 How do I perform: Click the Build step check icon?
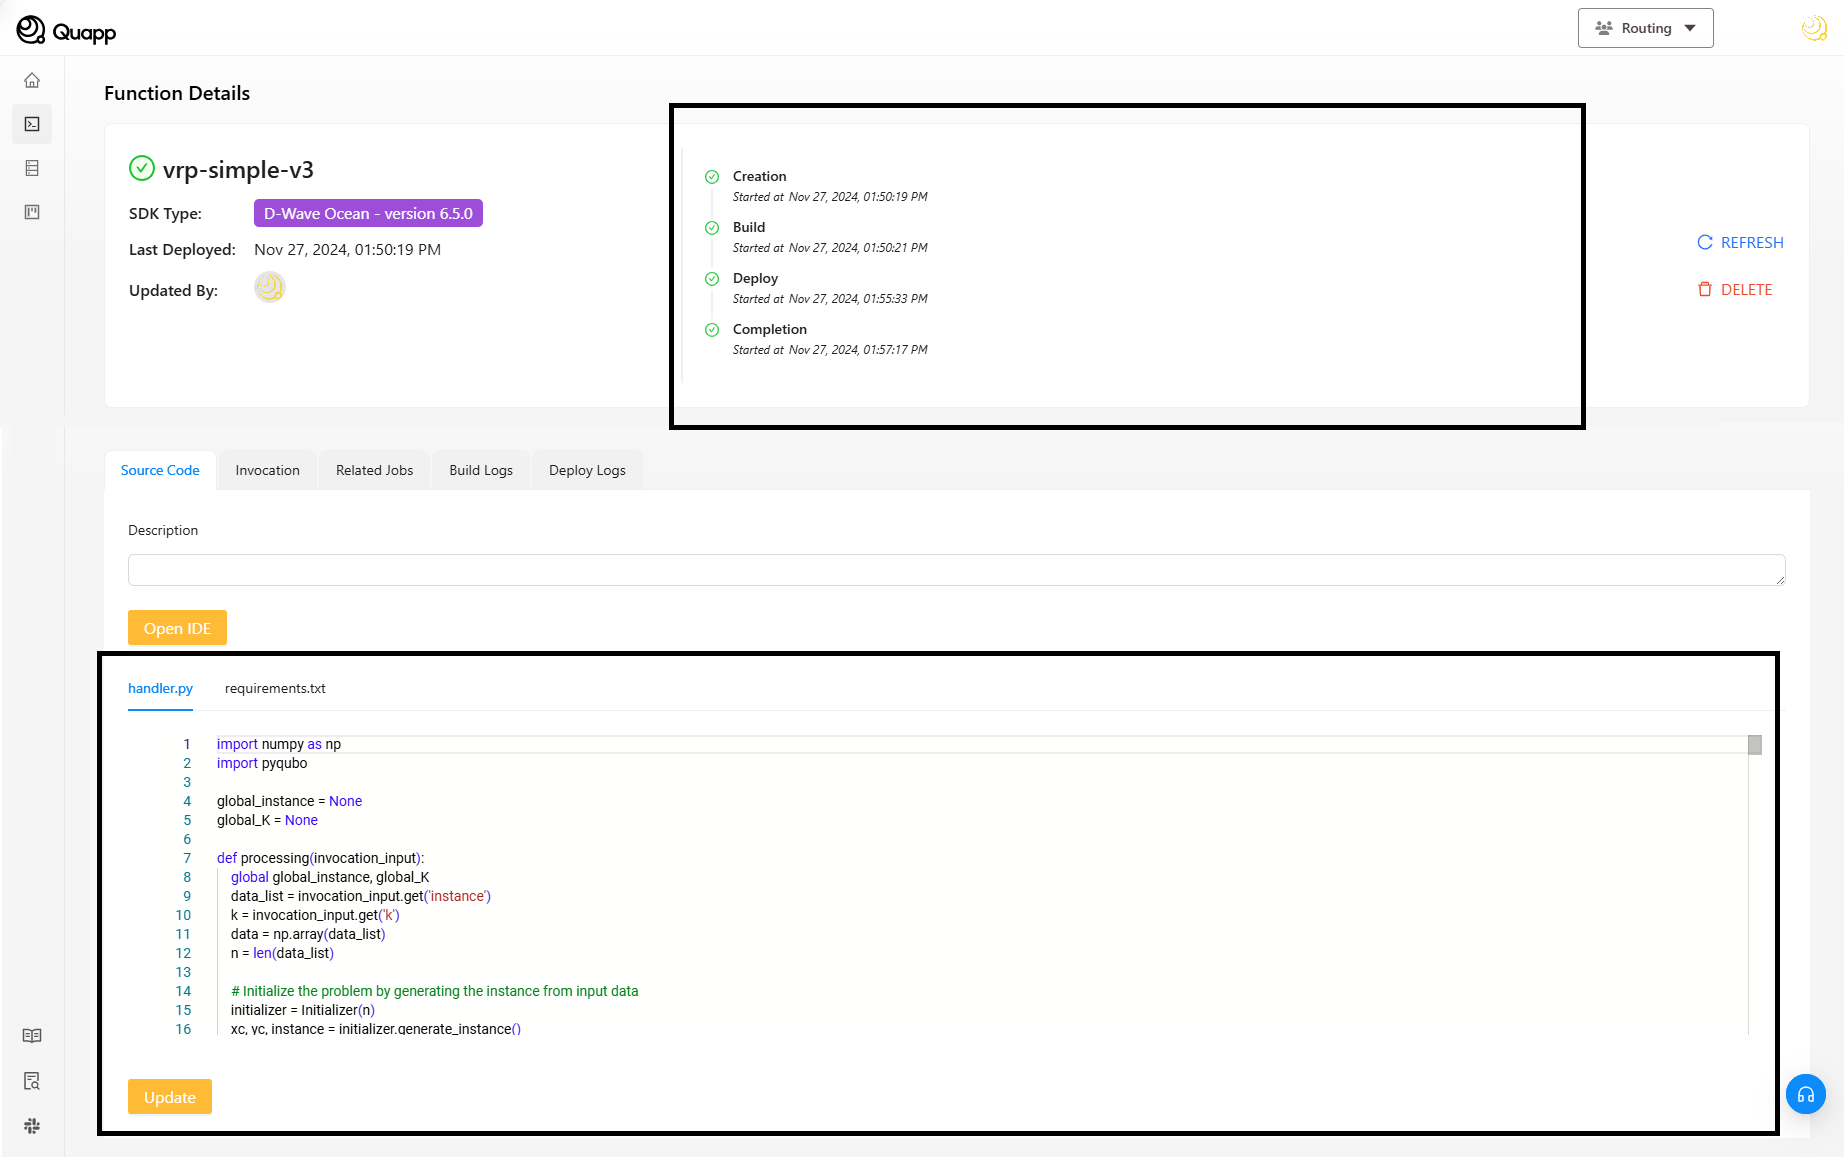pos(712,228)
